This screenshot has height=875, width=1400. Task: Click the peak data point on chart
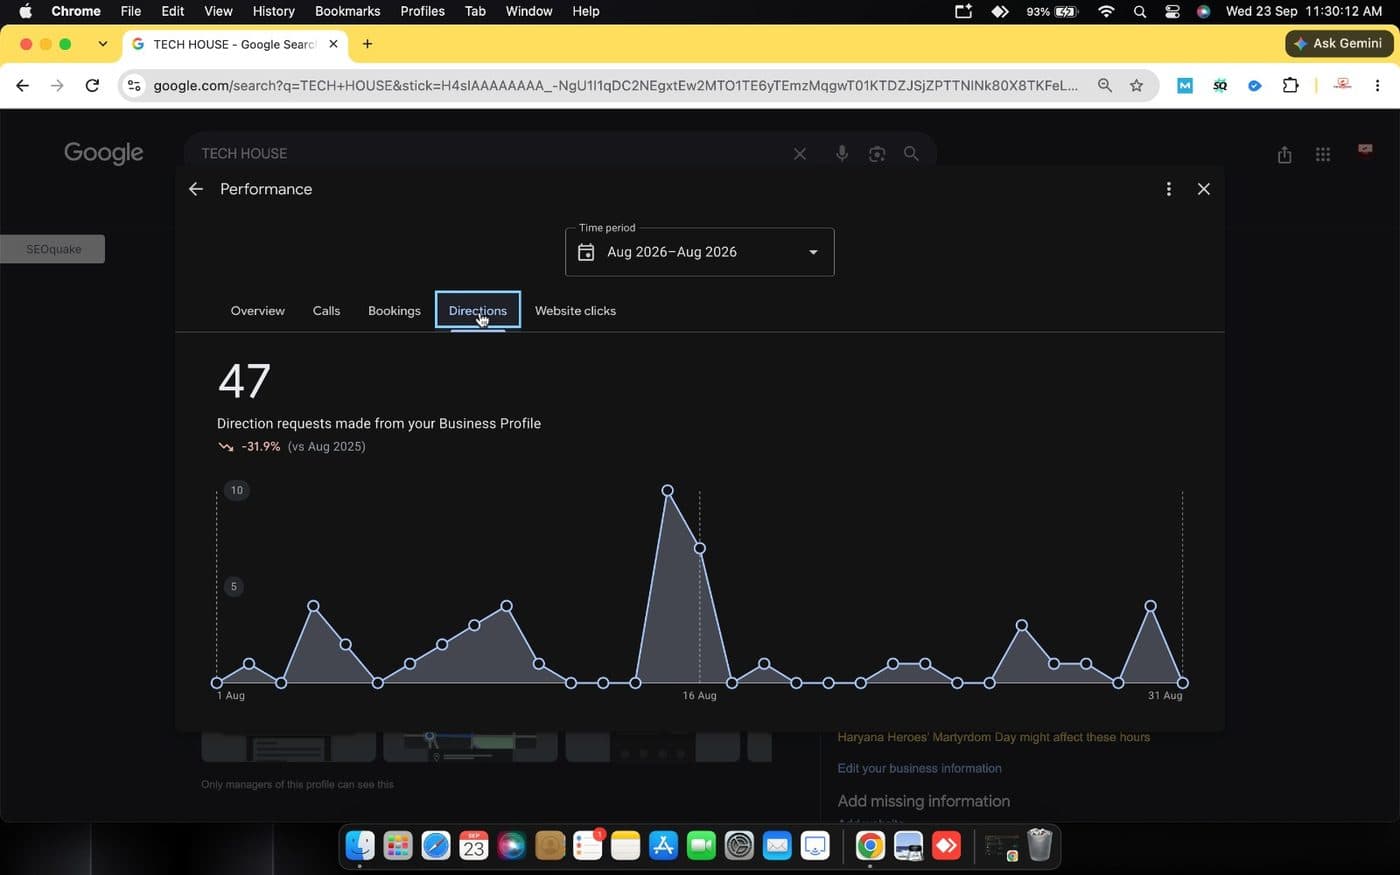668,491
